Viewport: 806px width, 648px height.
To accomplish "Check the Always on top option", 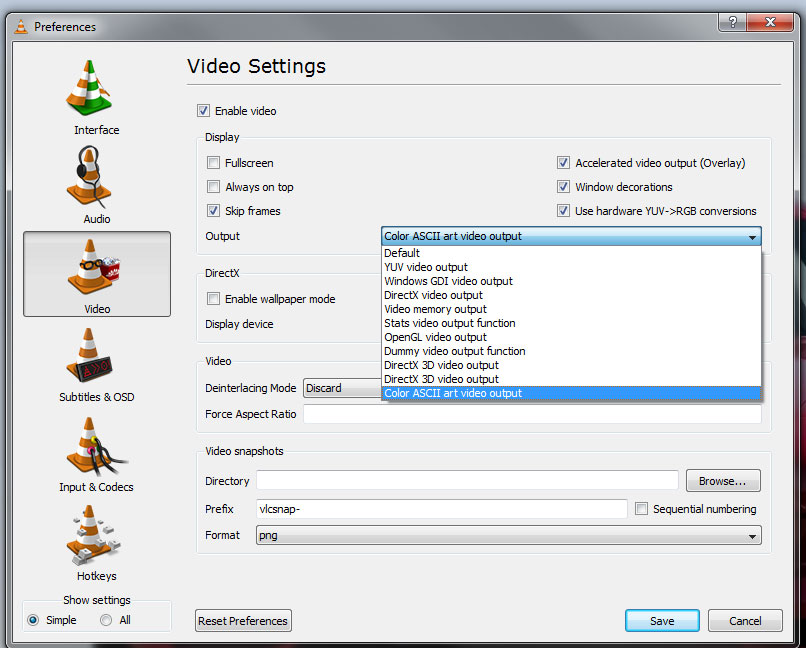I will coord(213,187).
